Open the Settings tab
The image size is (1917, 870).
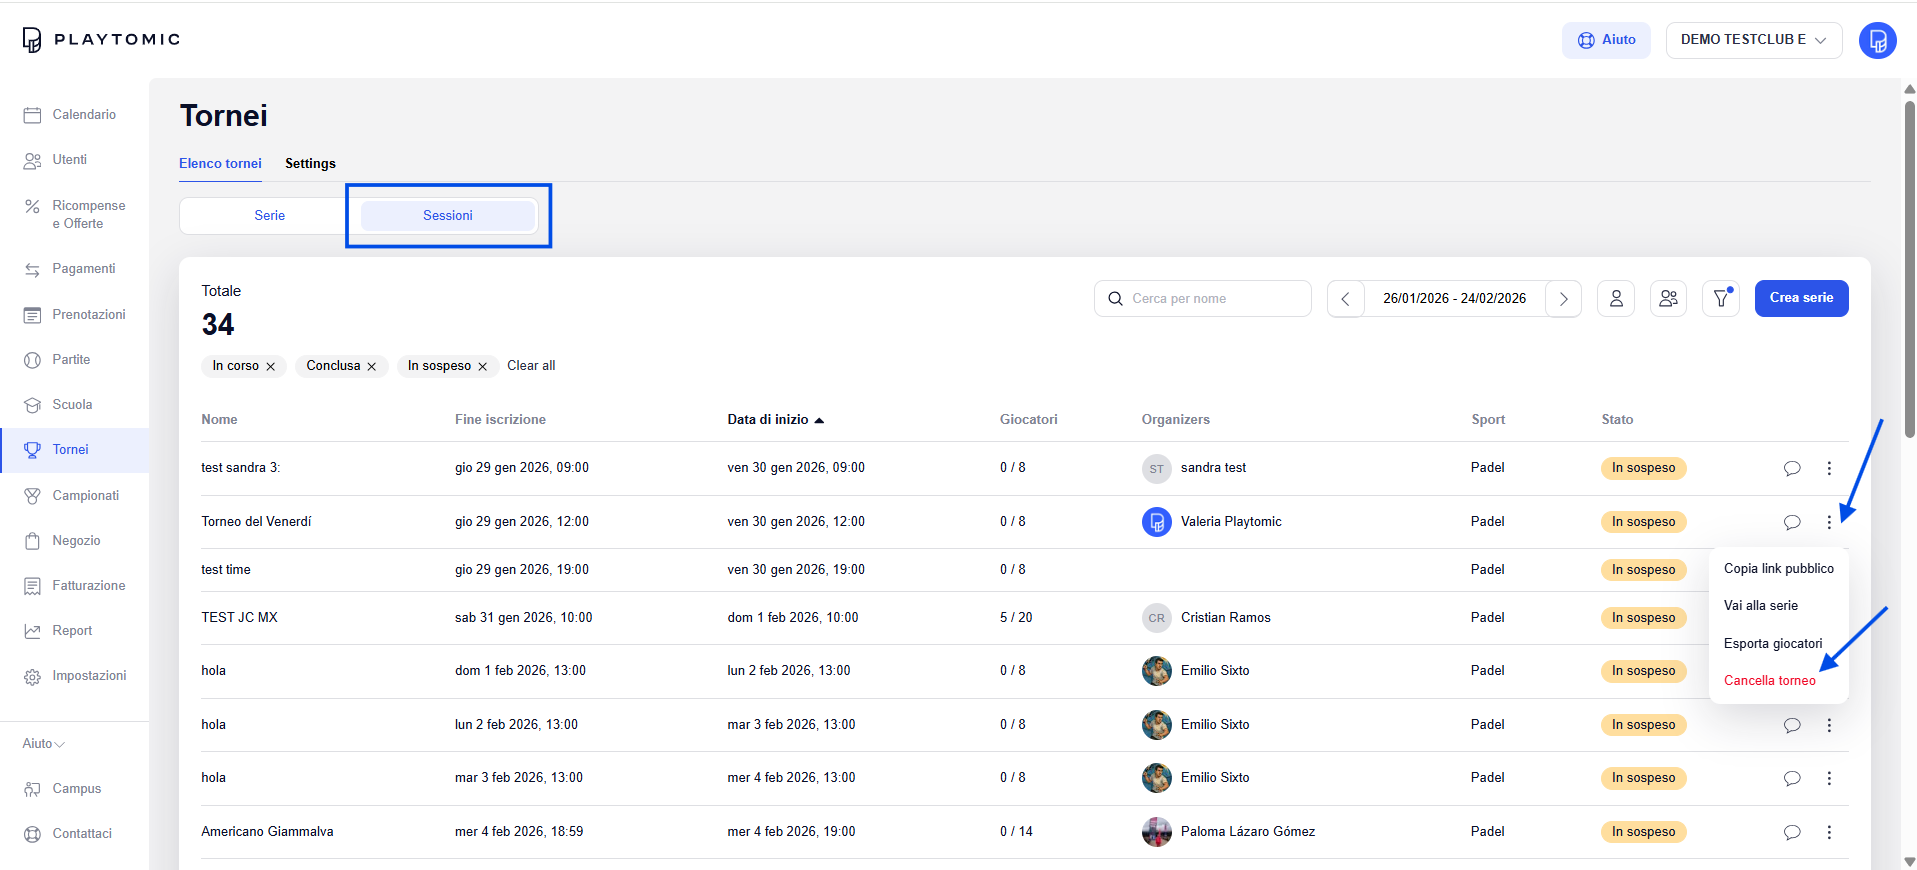[310, 164]
